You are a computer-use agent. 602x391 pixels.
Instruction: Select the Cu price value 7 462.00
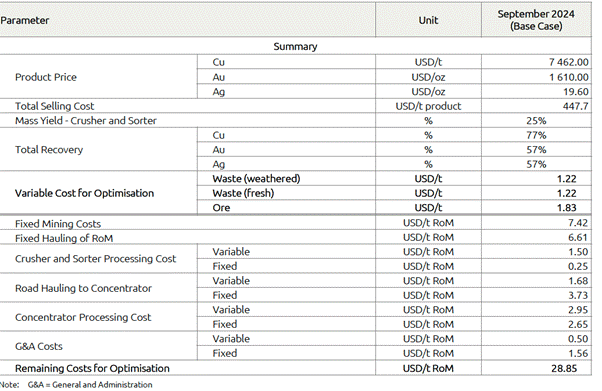pos(569,62)
